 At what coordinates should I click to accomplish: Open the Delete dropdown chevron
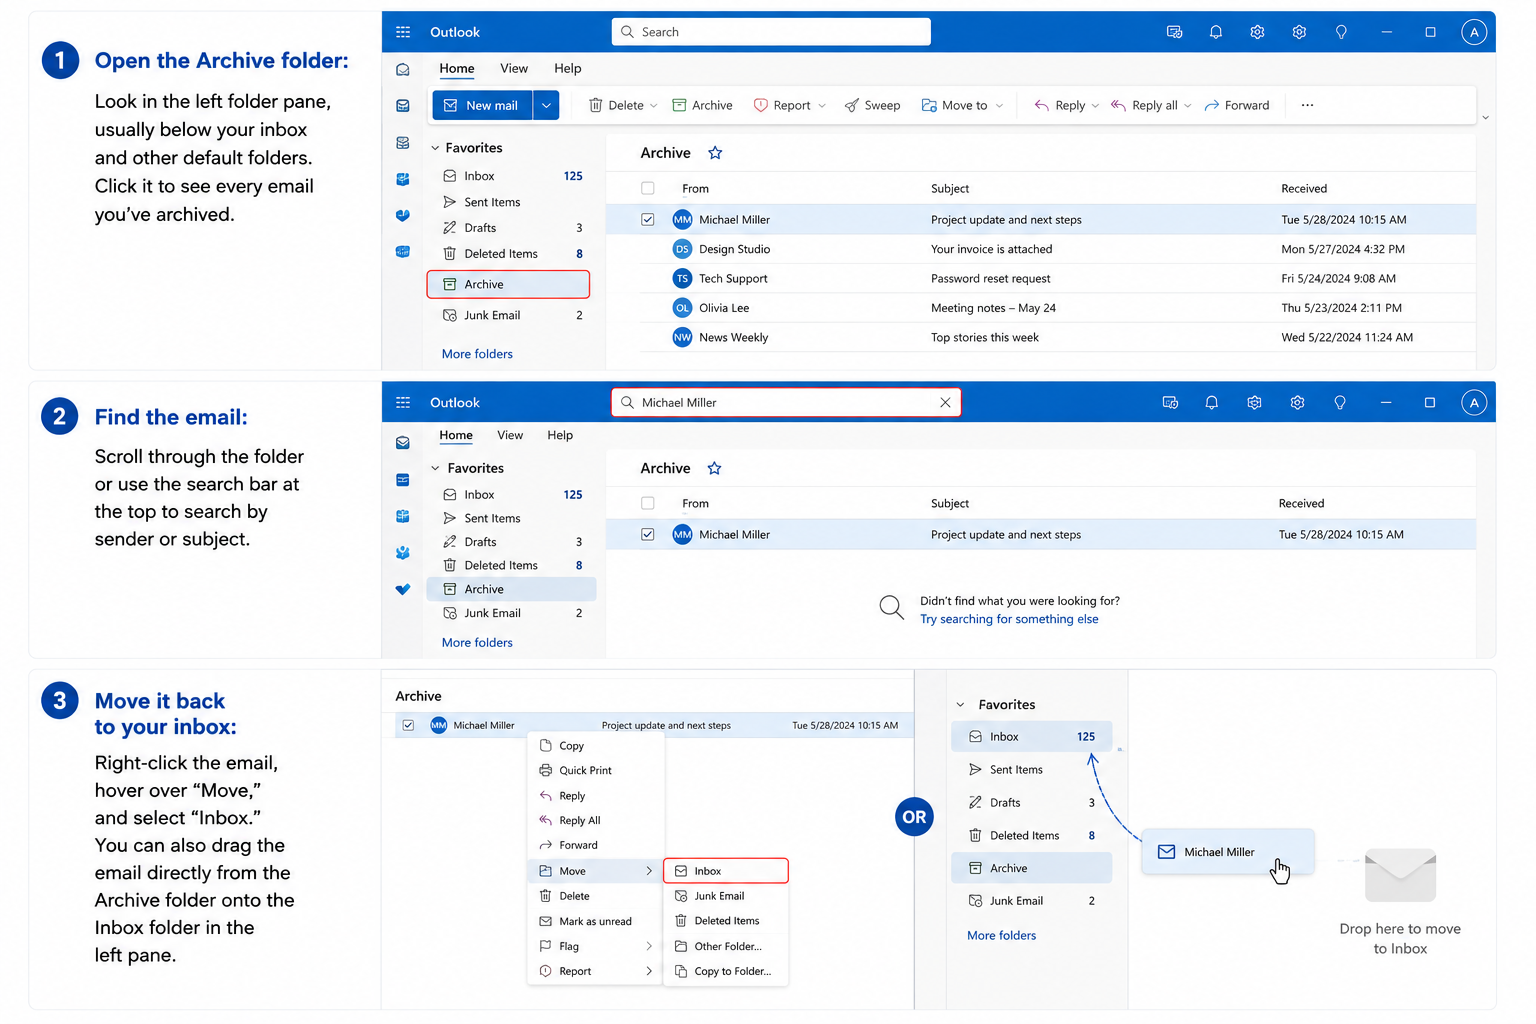pyautogui.click(x=654, y=105)
